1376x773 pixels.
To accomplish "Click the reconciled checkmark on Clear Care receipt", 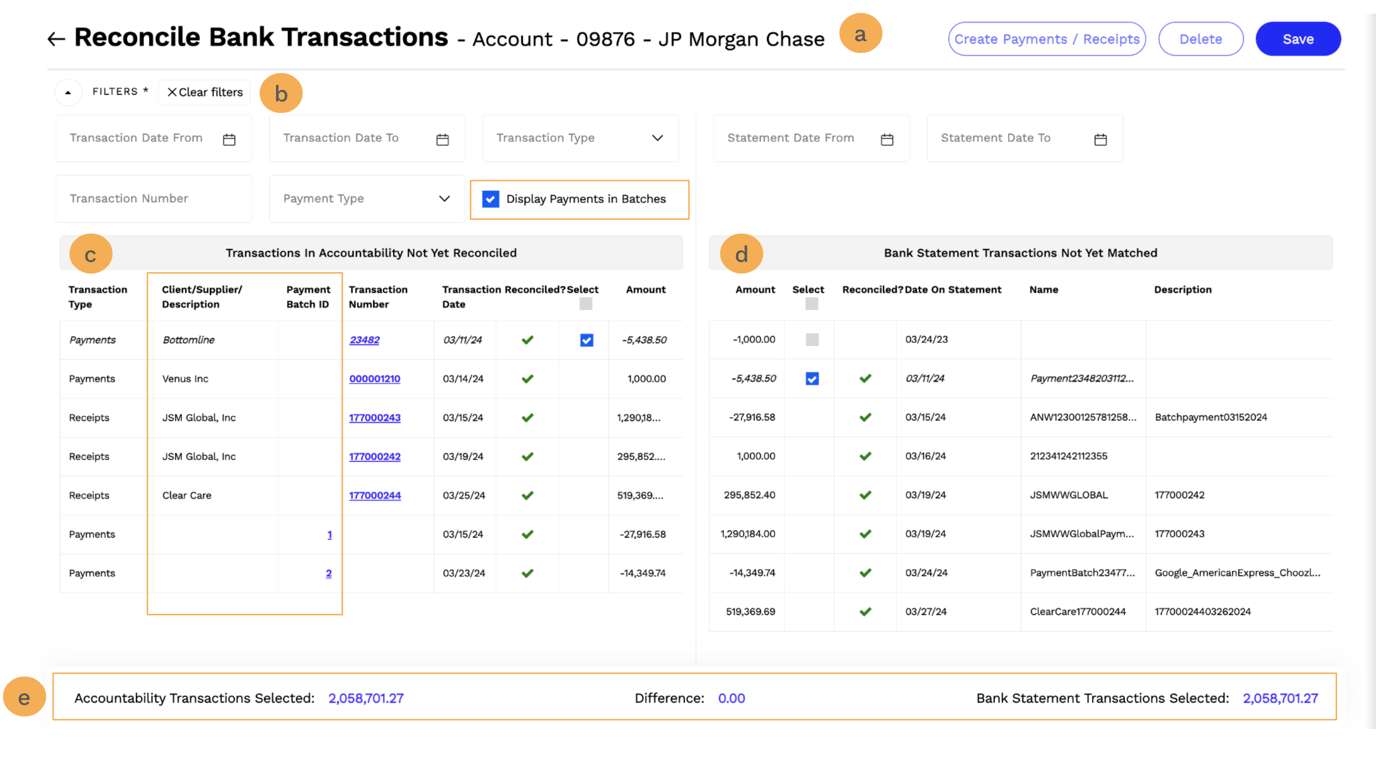I will [526, 495].
